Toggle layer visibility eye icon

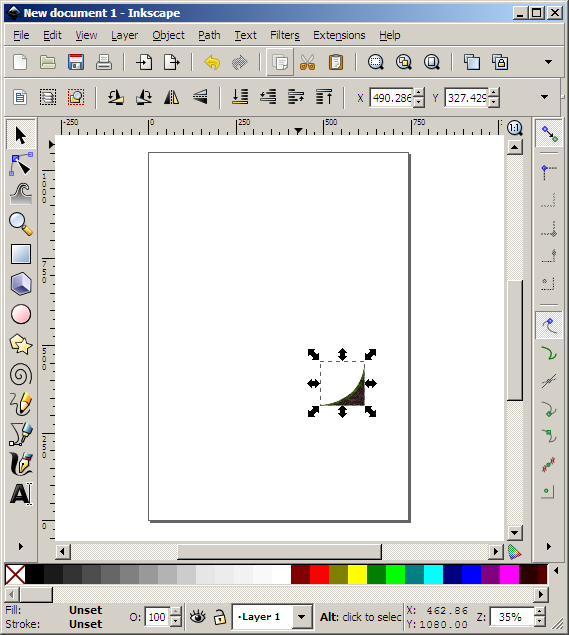[198, 617]
